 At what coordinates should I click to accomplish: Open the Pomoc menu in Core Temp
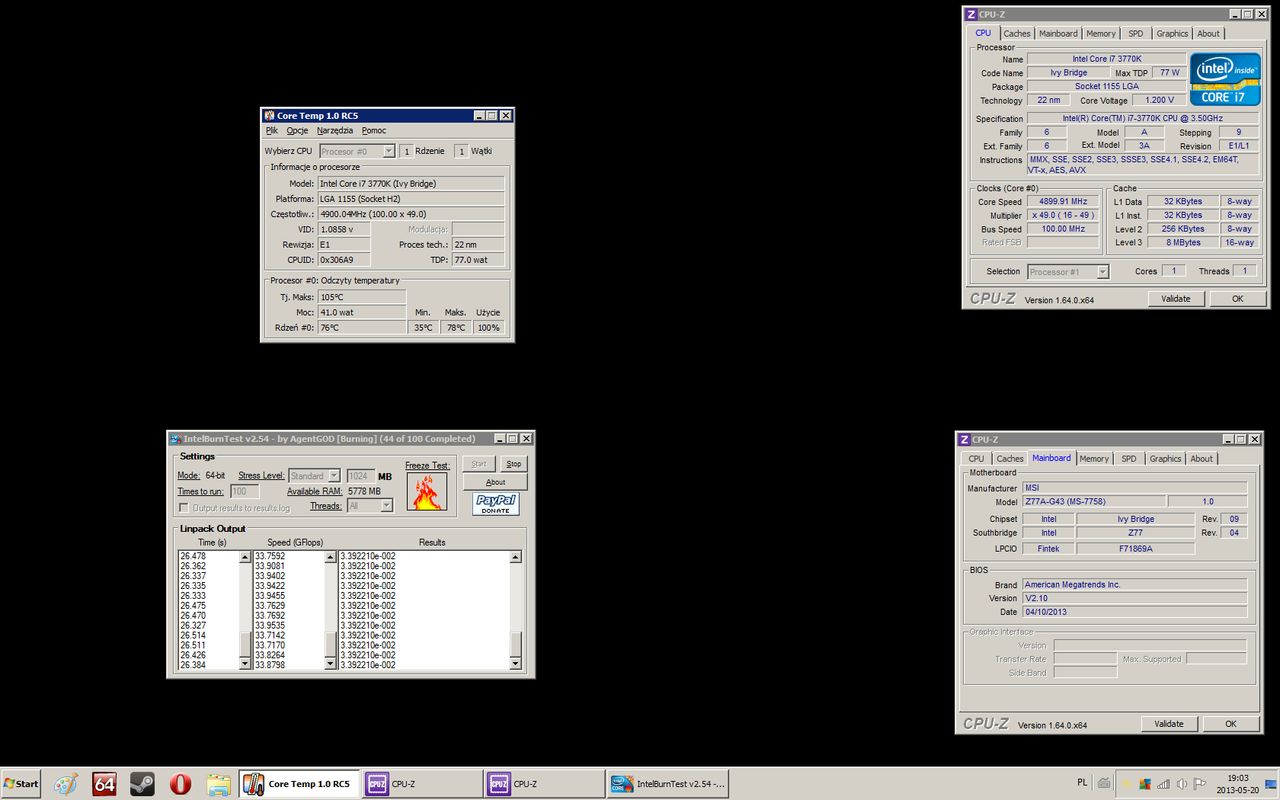pyautogui.click(x=374, y=131)
